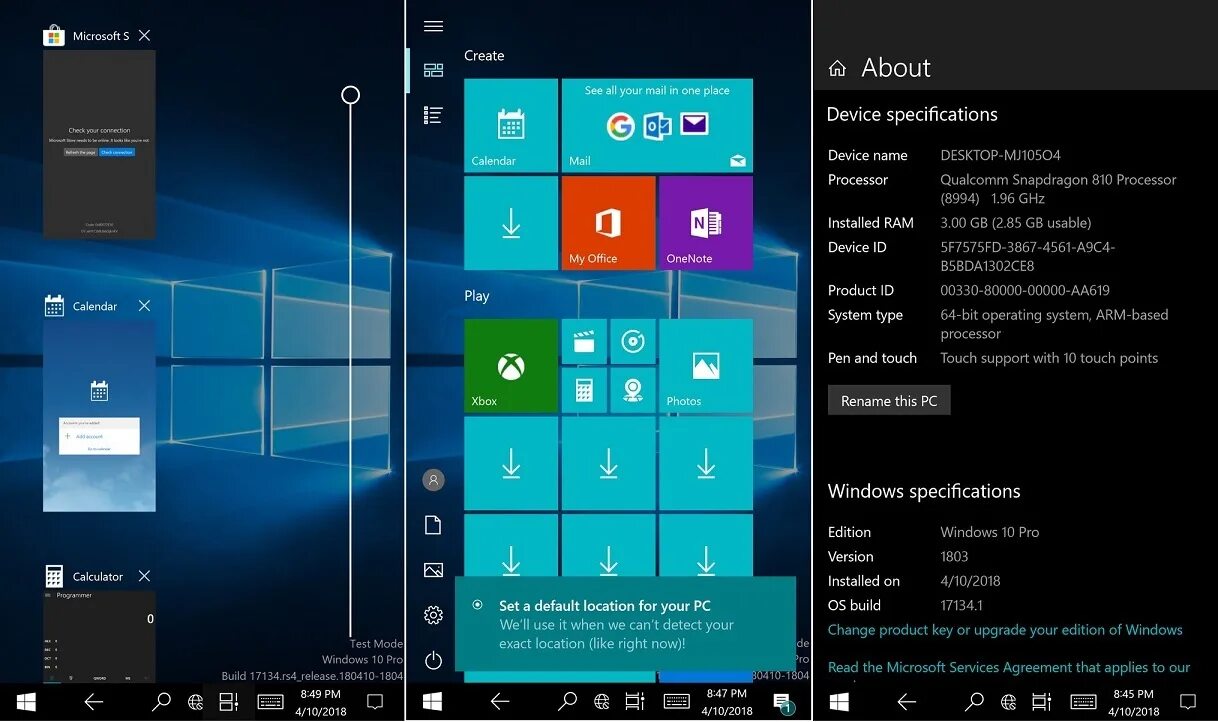Click the back arrow on the About screen taskbar
Screen dimensions: 1218x722
[906, 702]
